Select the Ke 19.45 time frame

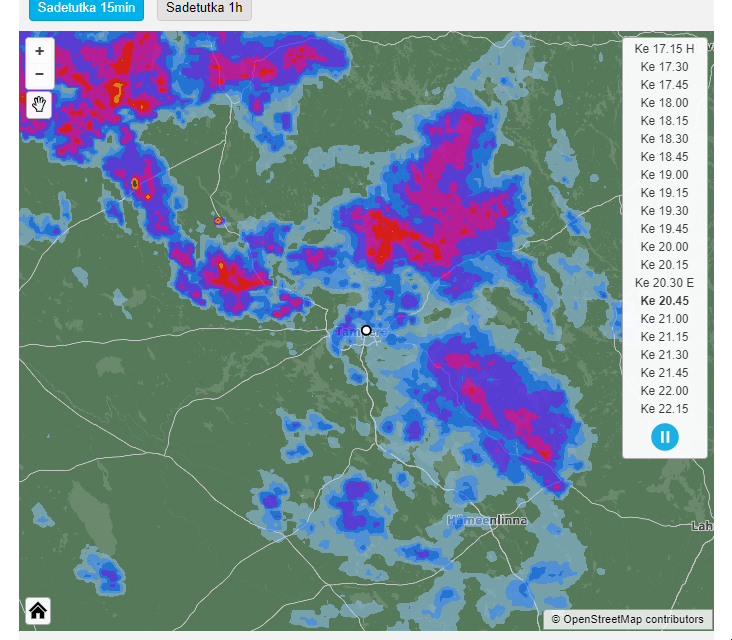click(664, 229)
